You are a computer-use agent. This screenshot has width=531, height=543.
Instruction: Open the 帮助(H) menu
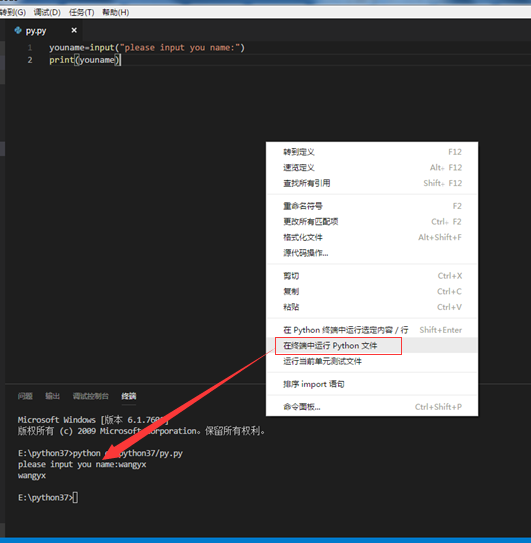click(x=115, y=12)
